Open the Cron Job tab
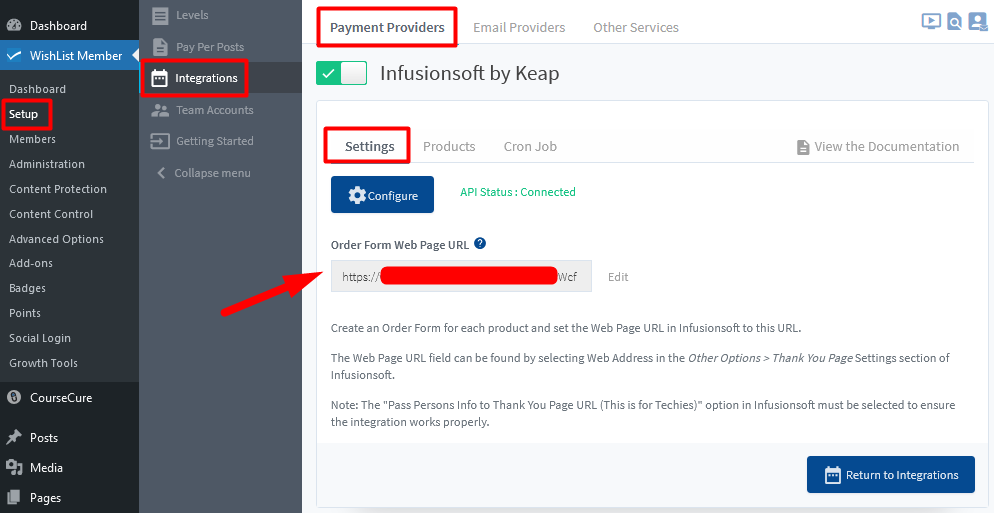The image size is (994, 513). coord(530,146)
